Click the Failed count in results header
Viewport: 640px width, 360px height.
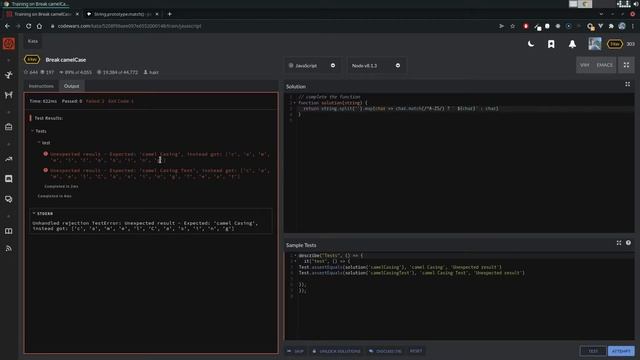[x=95, y=101]
